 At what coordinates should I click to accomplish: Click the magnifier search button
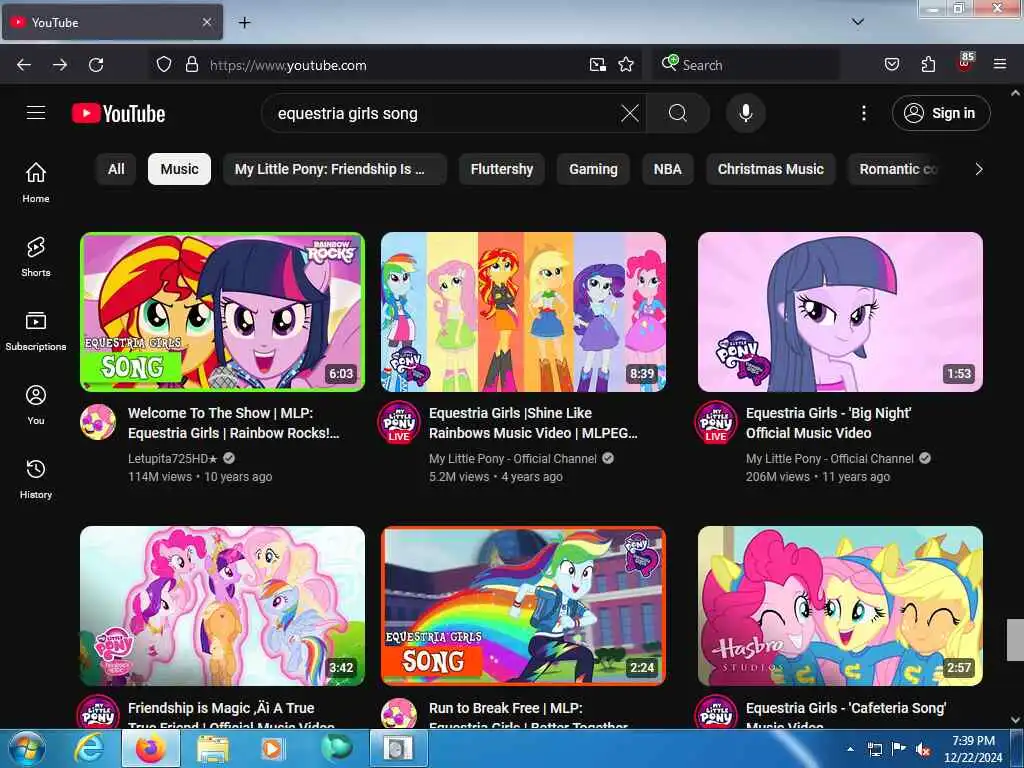click(678, 113)
